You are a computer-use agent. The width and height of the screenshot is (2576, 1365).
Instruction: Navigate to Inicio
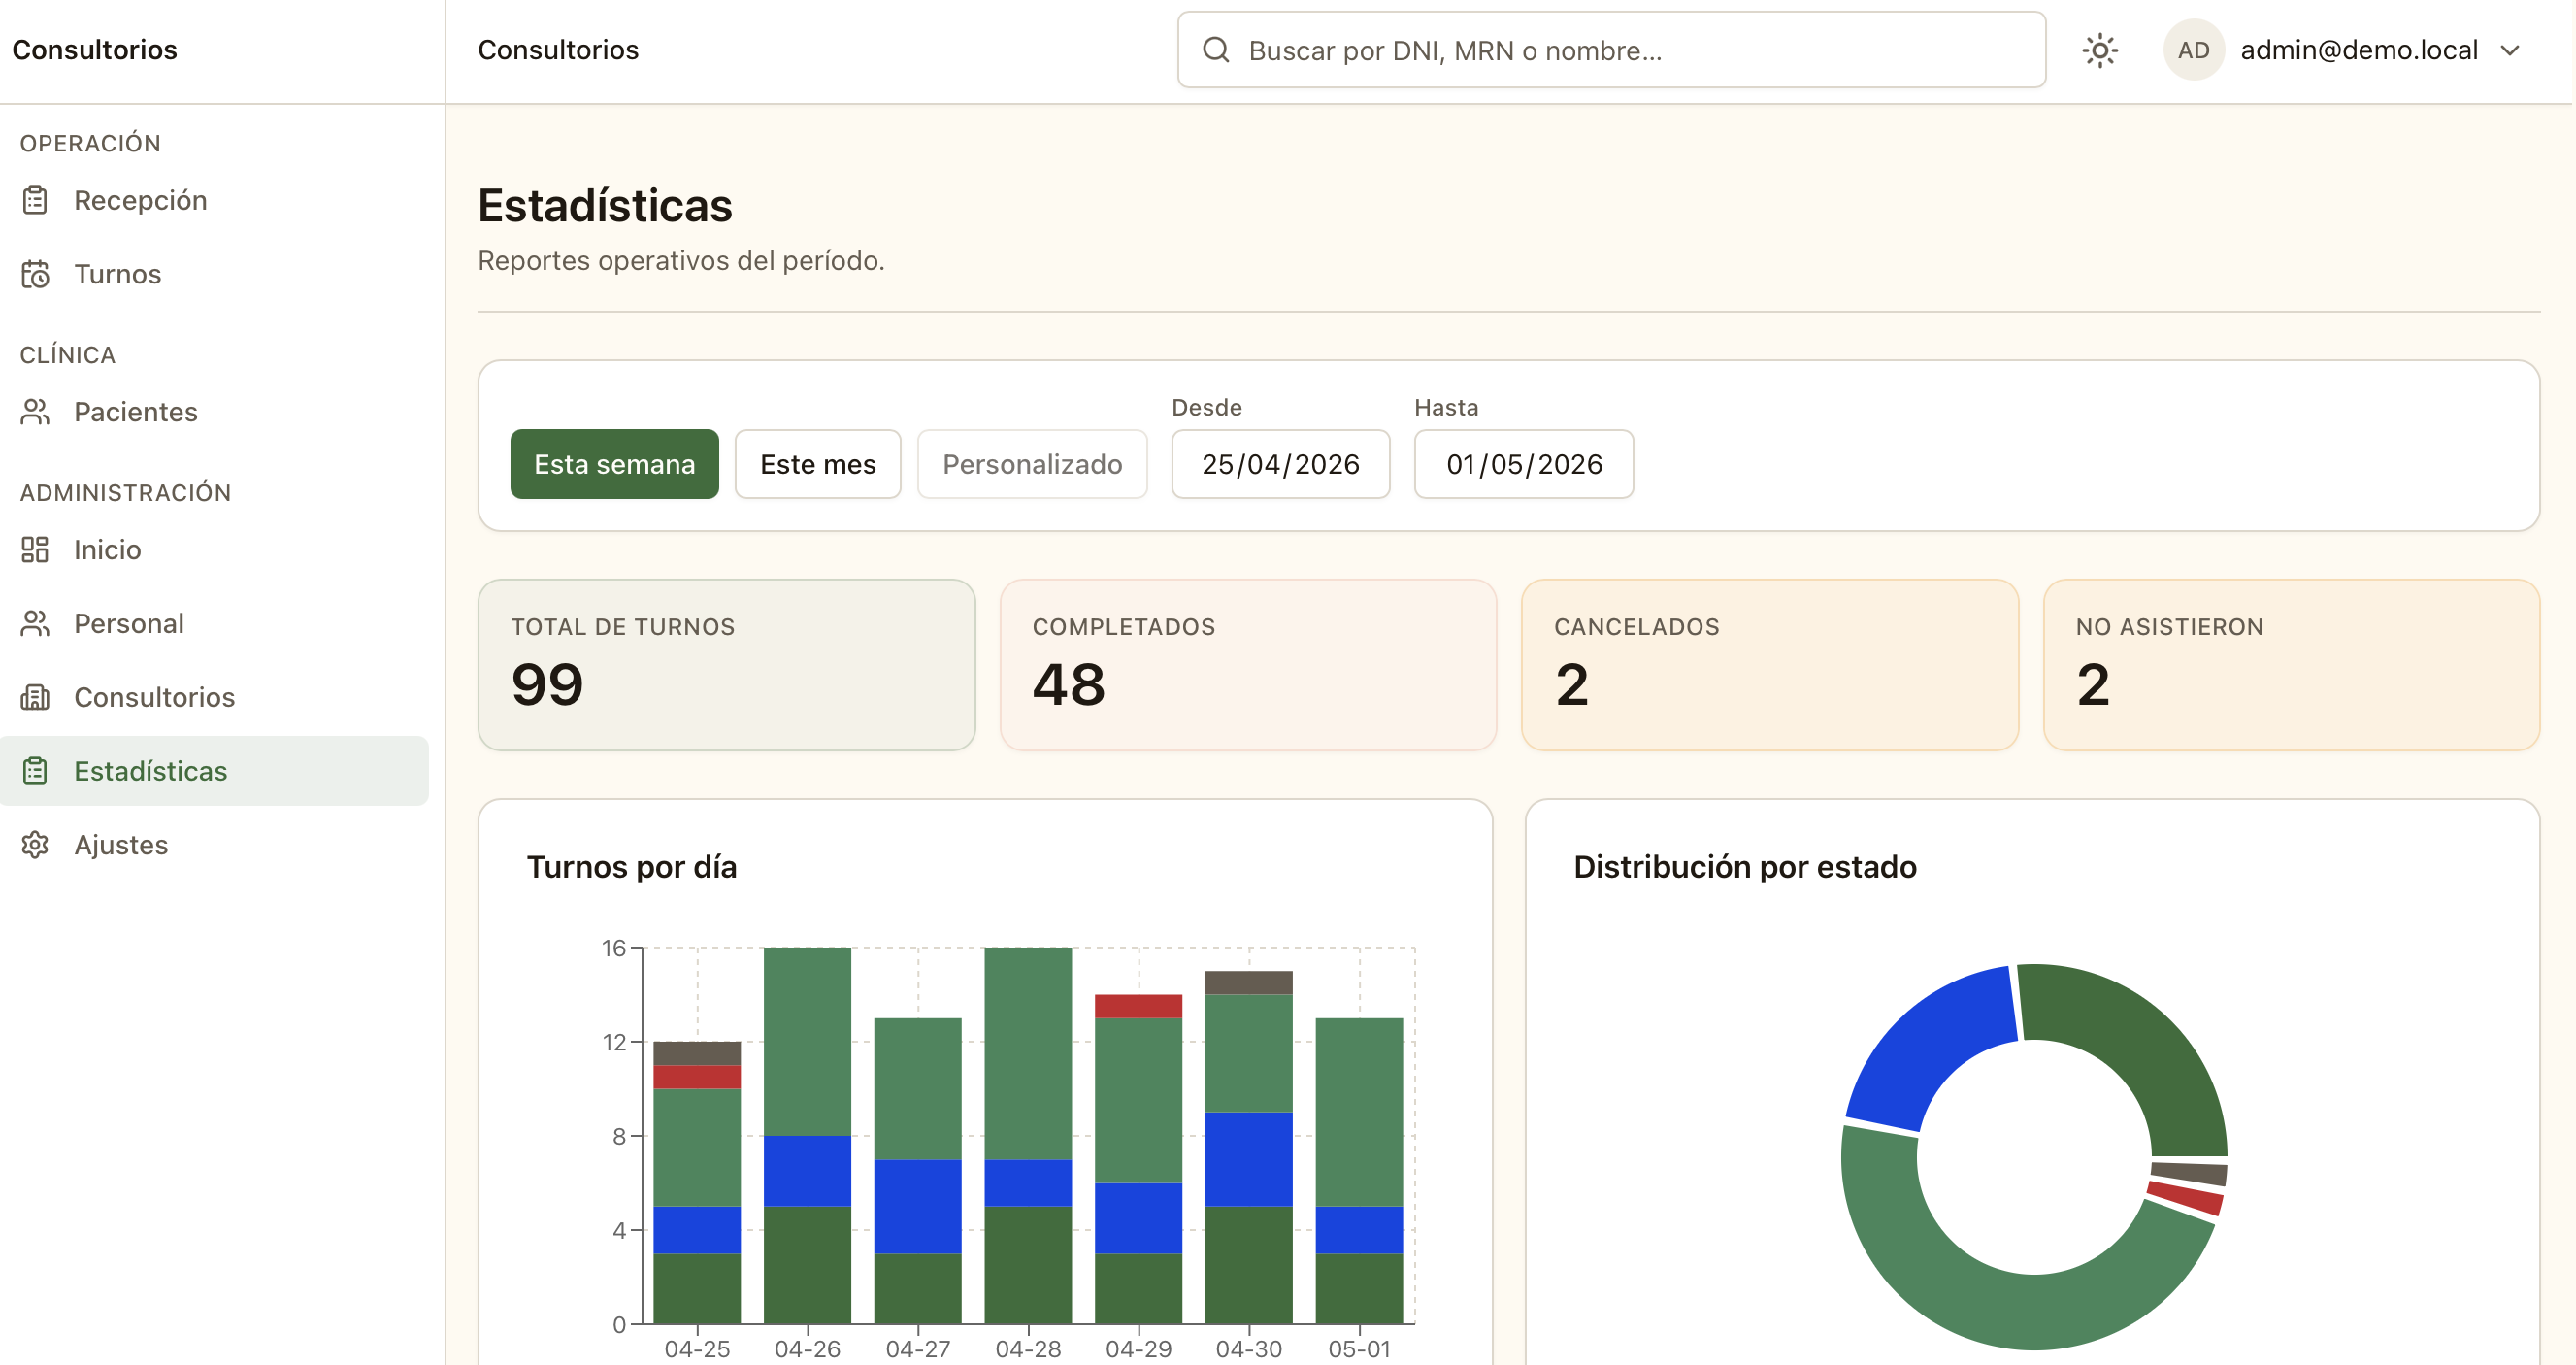point(214,550)
